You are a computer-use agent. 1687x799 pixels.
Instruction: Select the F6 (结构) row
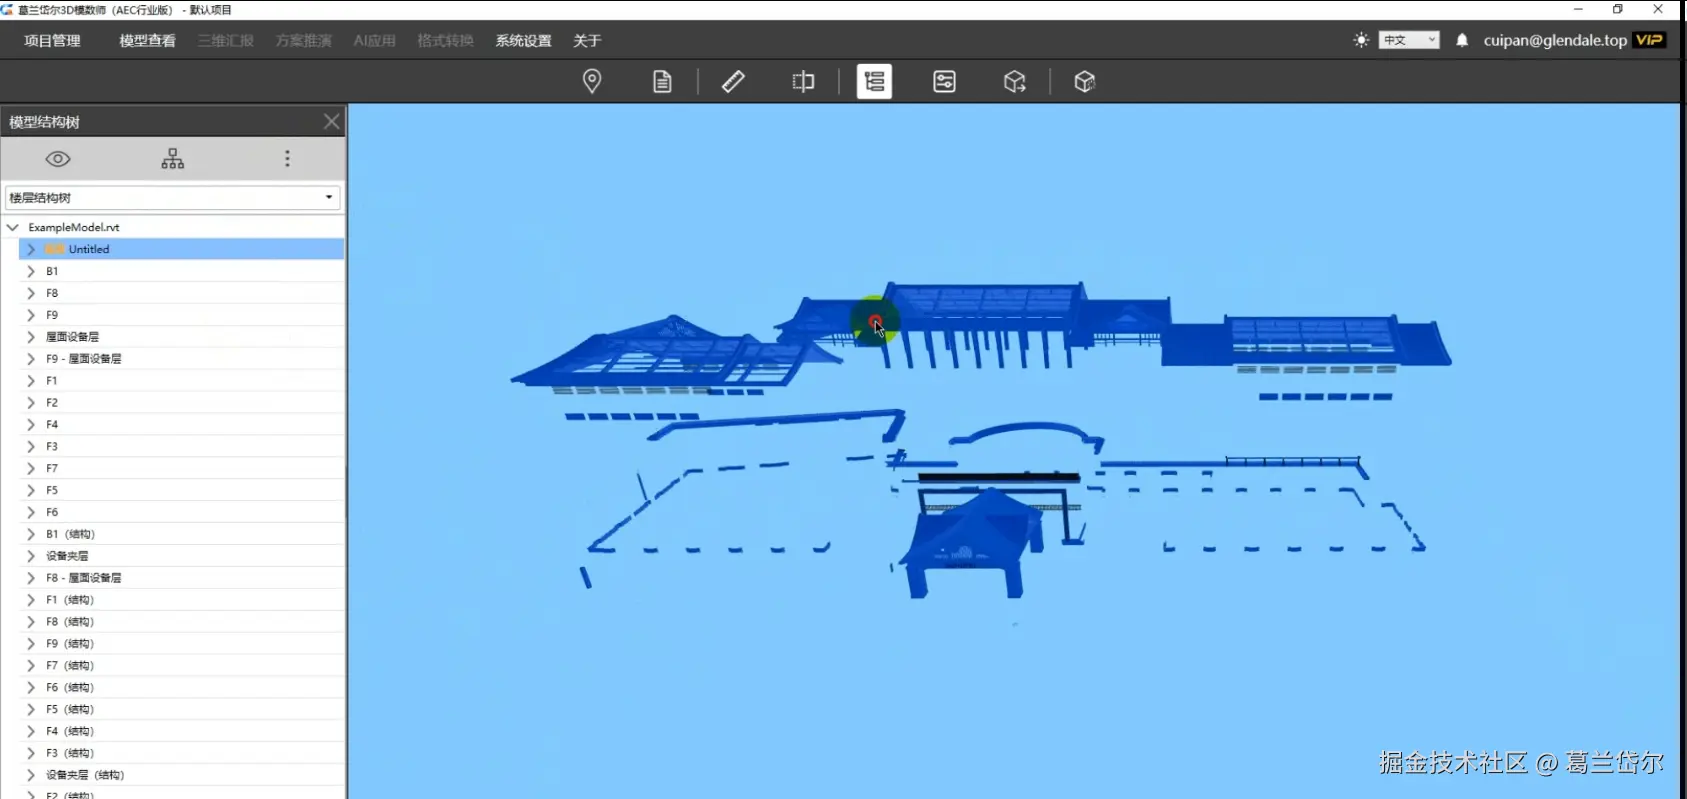pyautogui.click(x=182, y=688)
